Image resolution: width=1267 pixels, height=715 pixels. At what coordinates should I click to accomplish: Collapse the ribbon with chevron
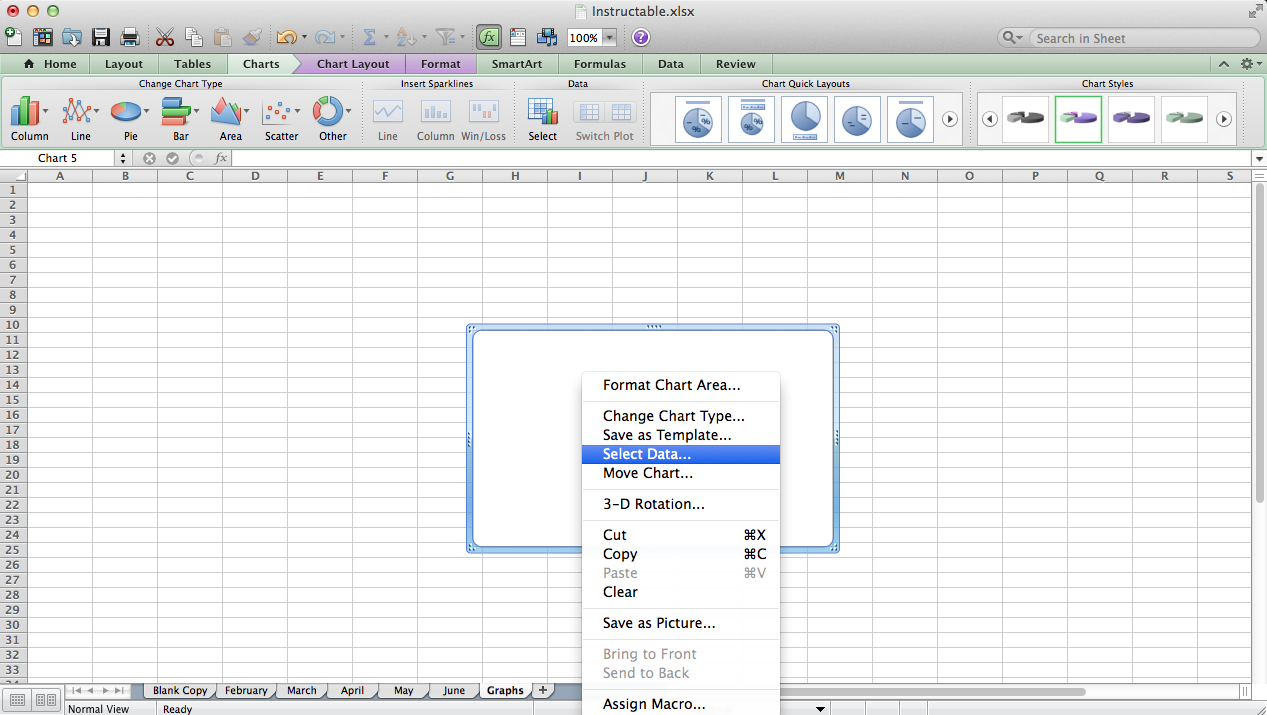pyautogui.click(x=1223, y=64)
